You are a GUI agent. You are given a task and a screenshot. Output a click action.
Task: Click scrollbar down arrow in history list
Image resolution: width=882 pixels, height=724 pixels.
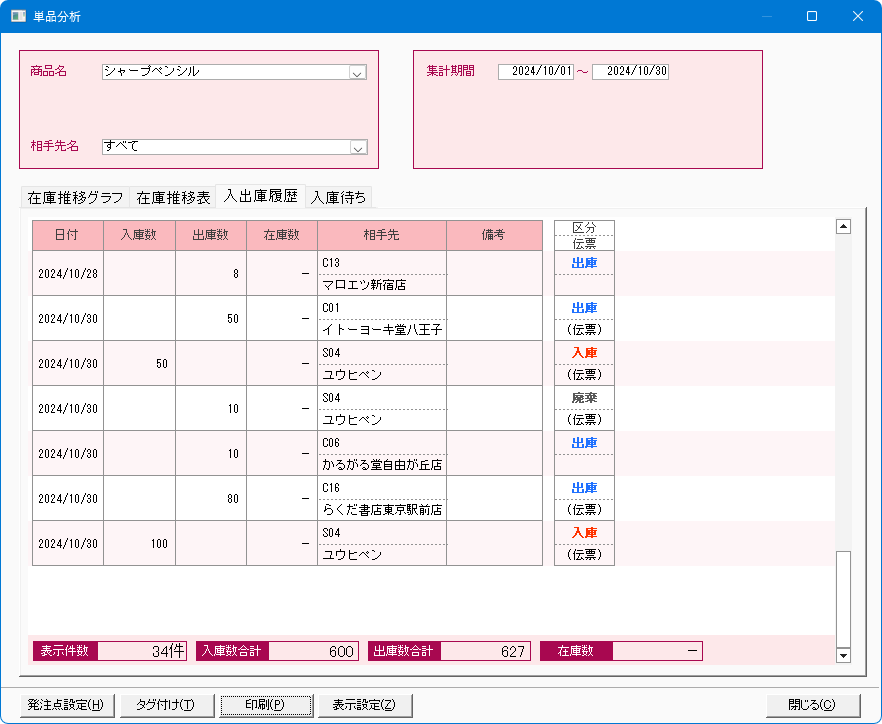click(843, 655)
